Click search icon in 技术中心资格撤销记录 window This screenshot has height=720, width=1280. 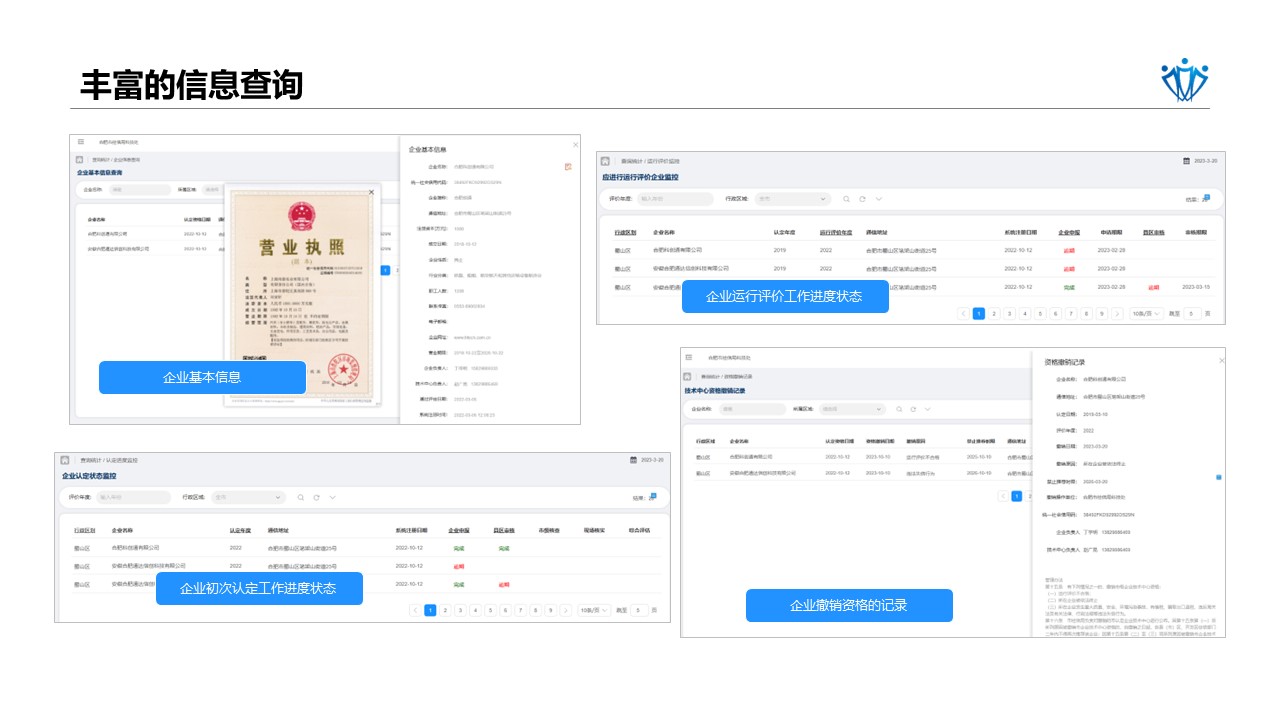899,409
